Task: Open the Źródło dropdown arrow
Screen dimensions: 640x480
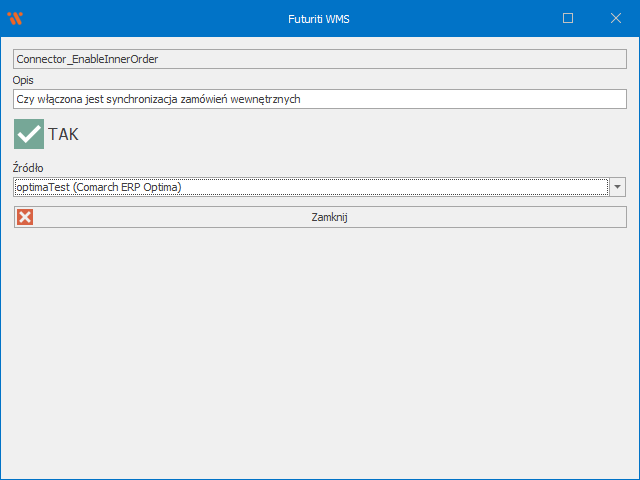Action: (x=617, y=187)
